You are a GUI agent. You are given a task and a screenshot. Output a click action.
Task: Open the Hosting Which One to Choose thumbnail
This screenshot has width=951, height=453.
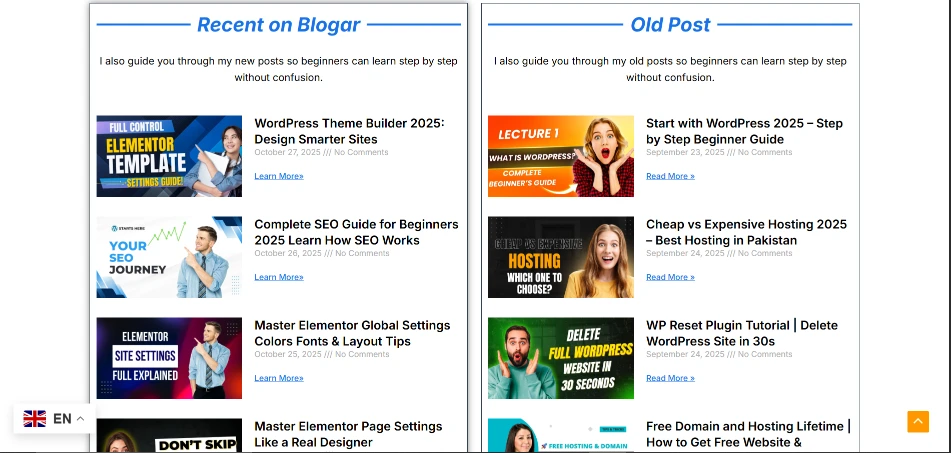tap(561, 257)
